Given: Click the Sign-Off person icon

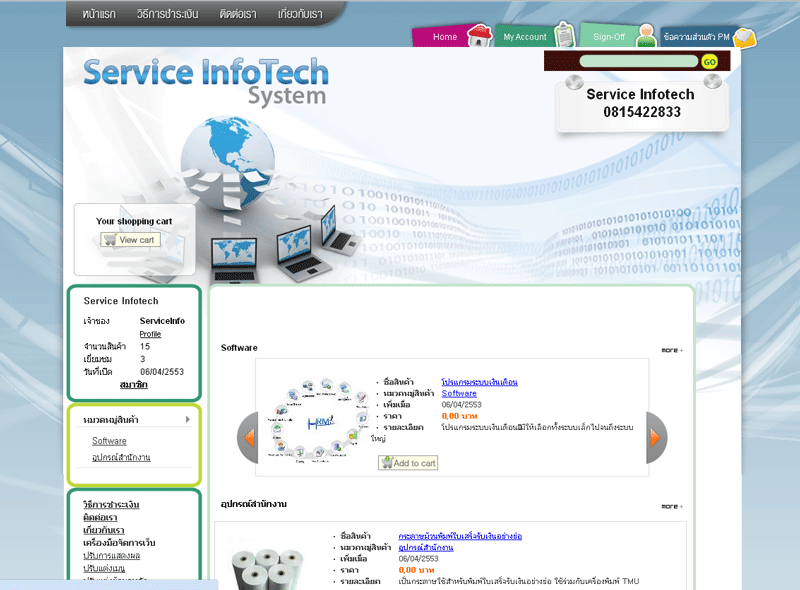Looking at the screenshot, I should (646, 36).
